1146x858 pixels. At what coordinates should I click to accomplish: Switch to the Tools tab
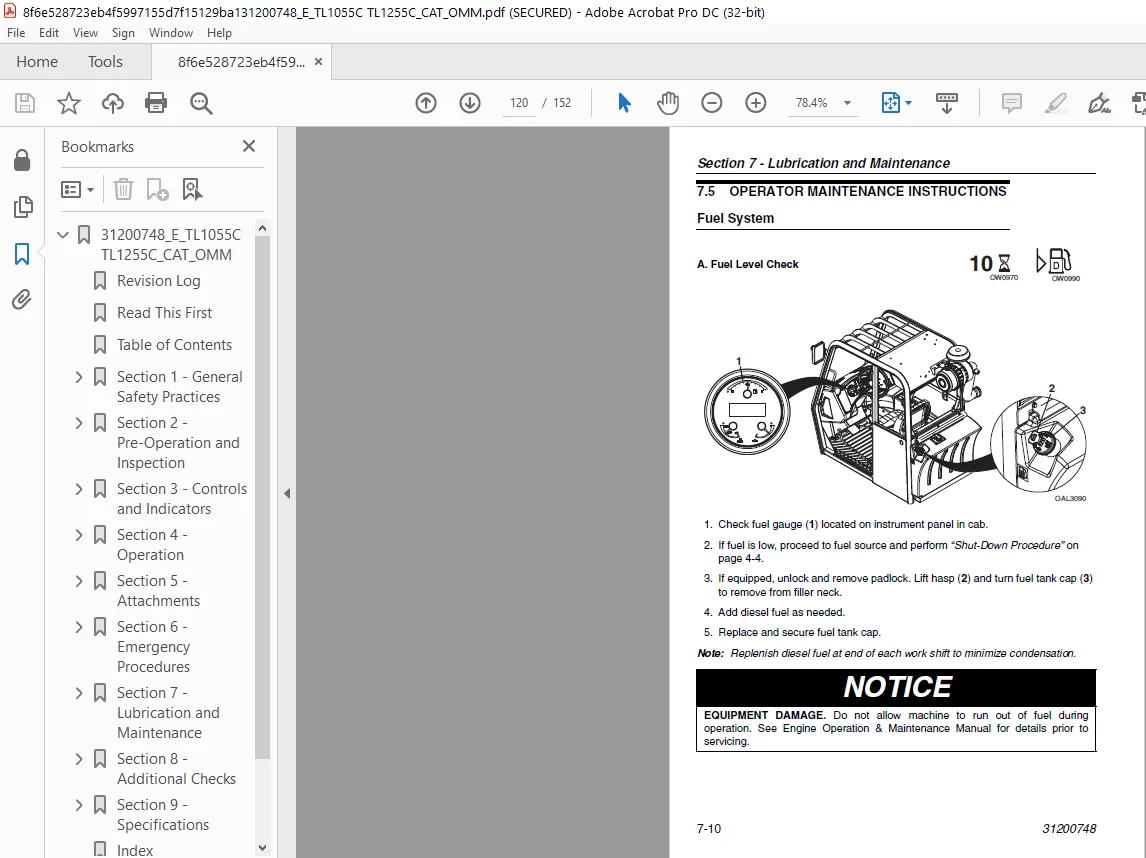105,61
